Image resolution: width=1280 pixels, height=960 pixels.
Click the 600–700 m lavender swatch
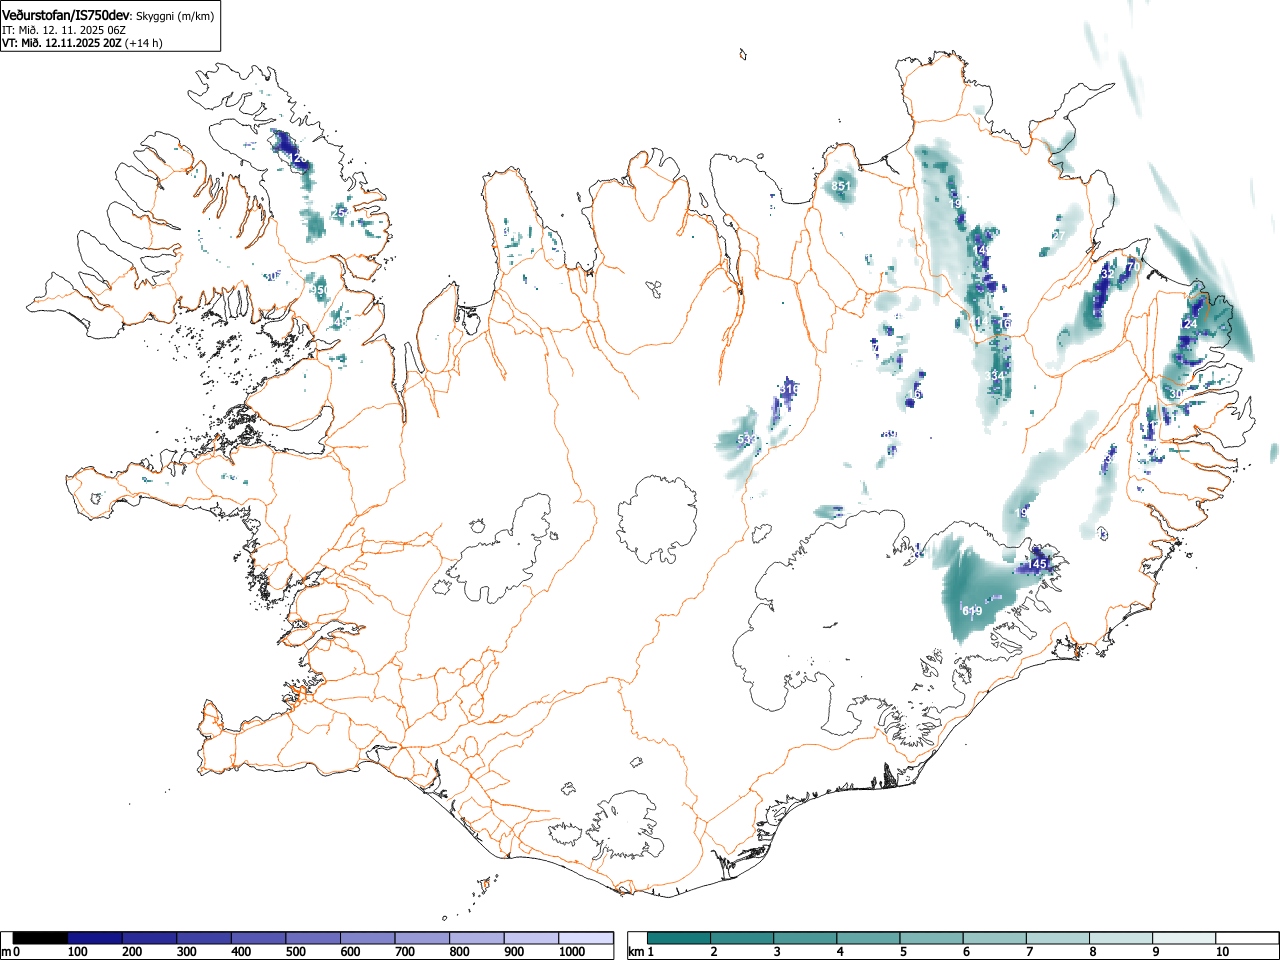pyautogui.click(x=368, y=938)
